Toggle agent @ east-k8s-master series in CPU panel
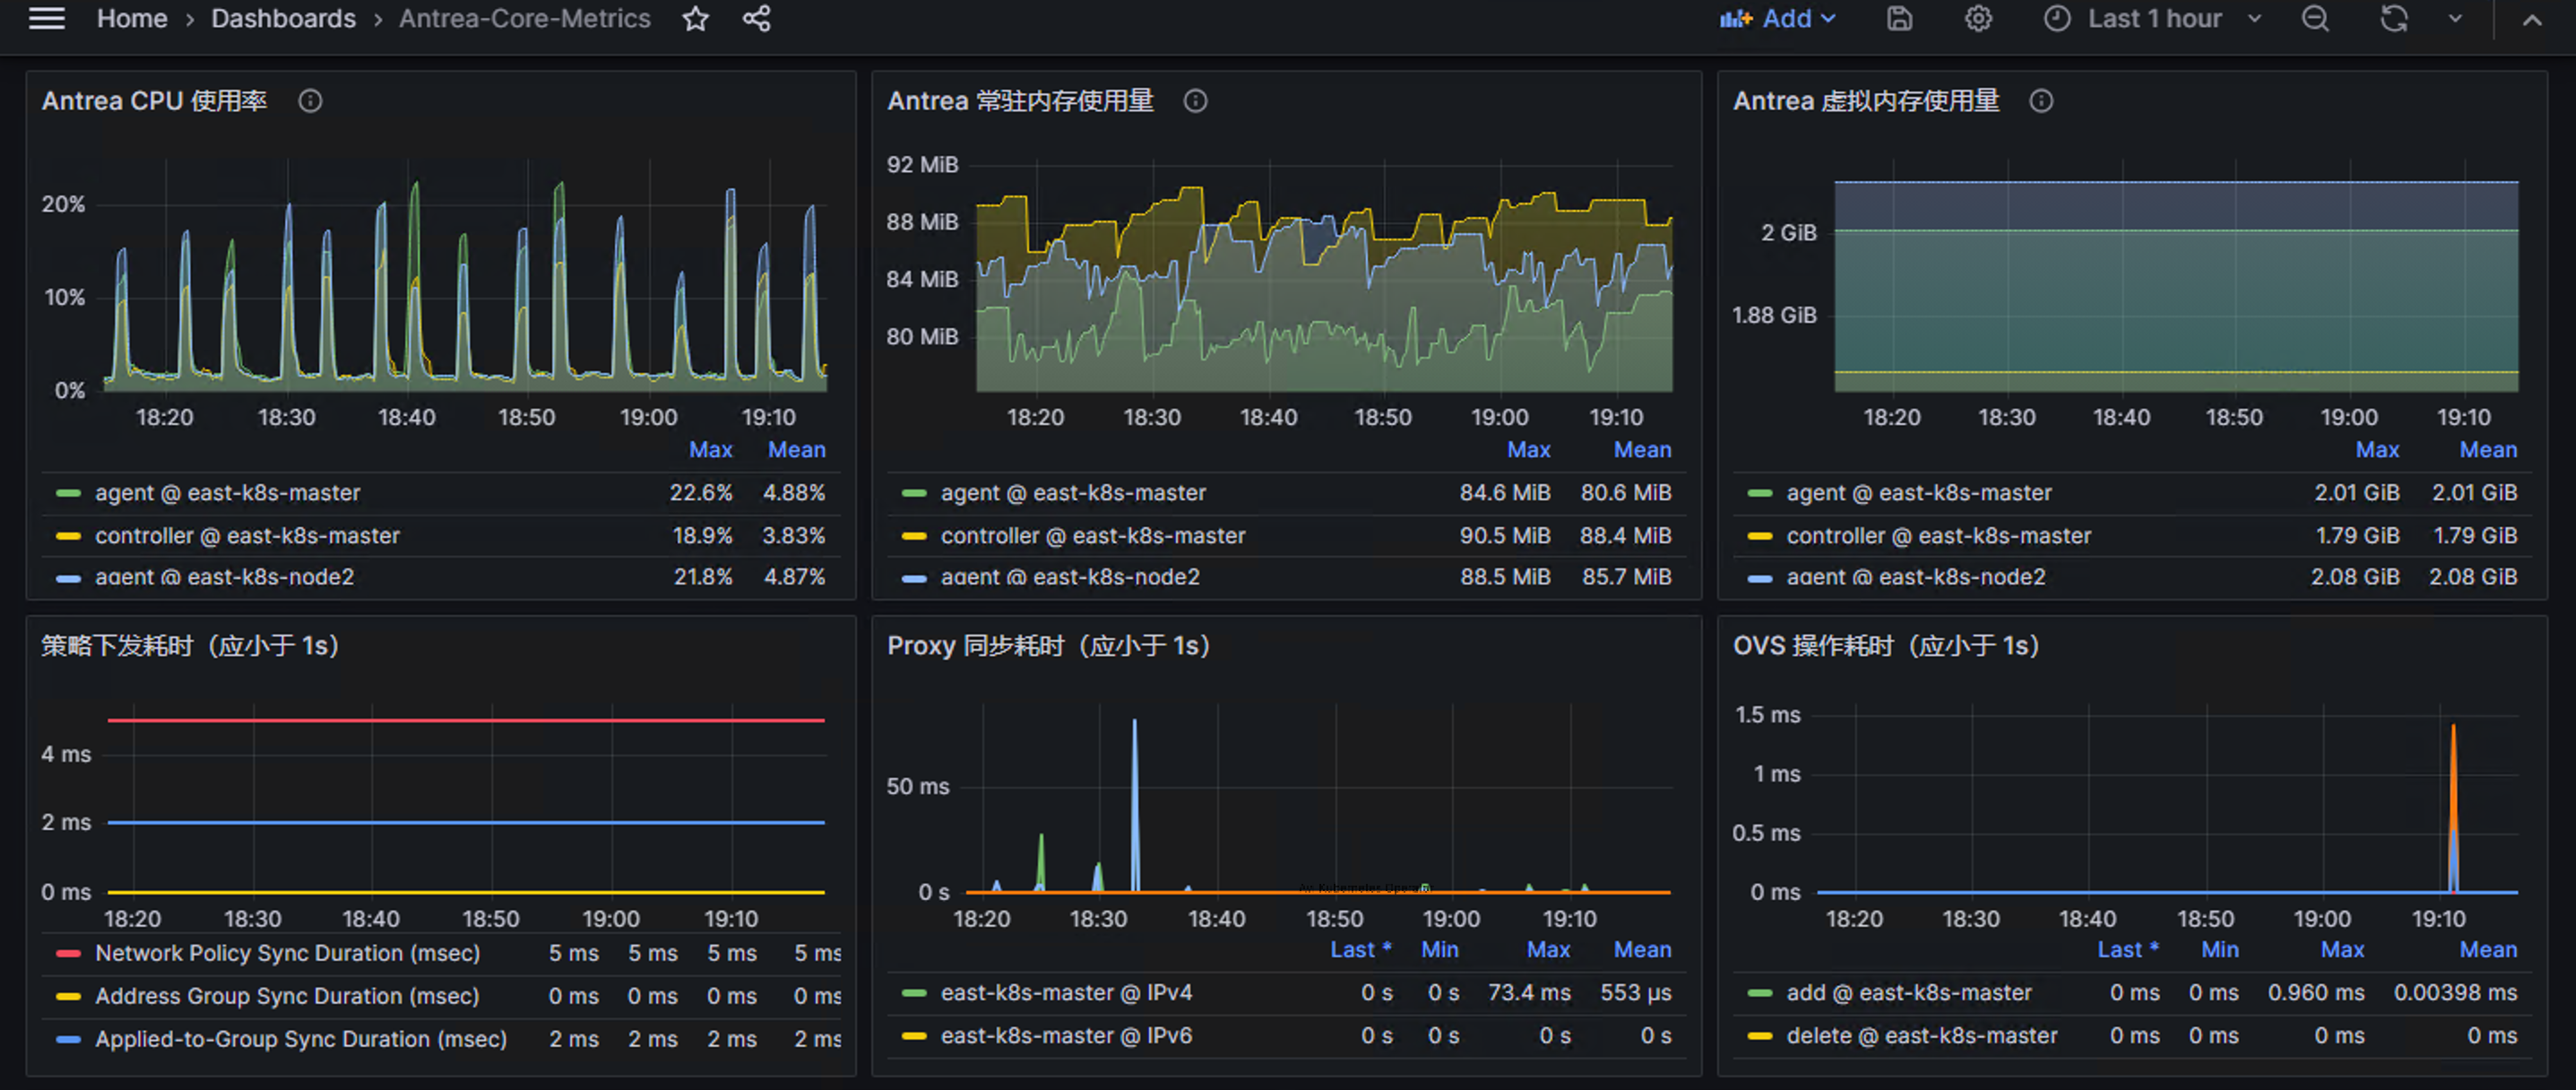The image size is (2576, 1090). [228, 493]
